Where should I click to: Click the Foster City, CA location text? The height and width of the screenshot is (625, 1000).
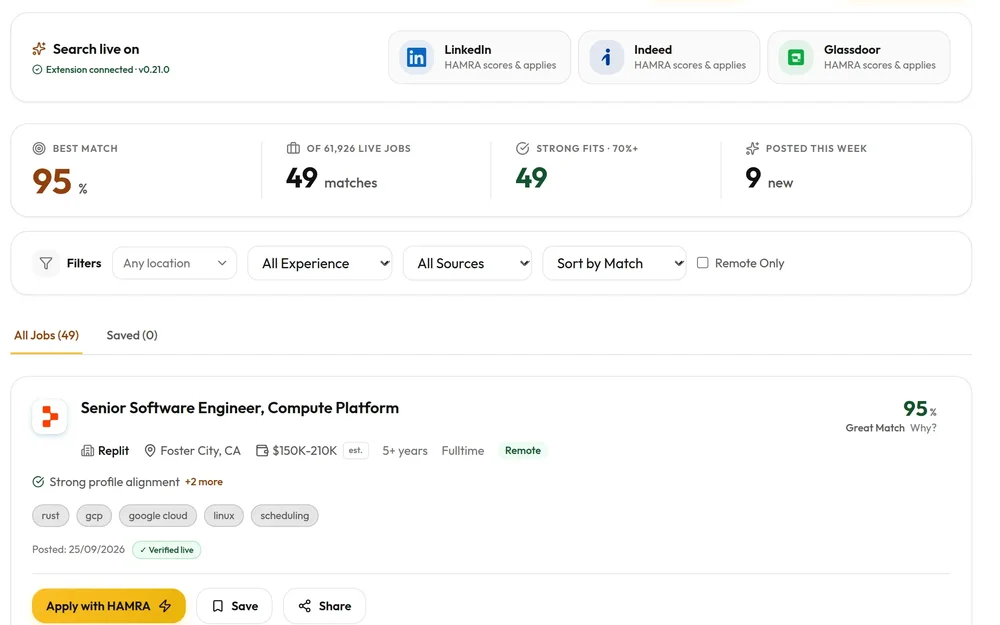coord(200,451)
